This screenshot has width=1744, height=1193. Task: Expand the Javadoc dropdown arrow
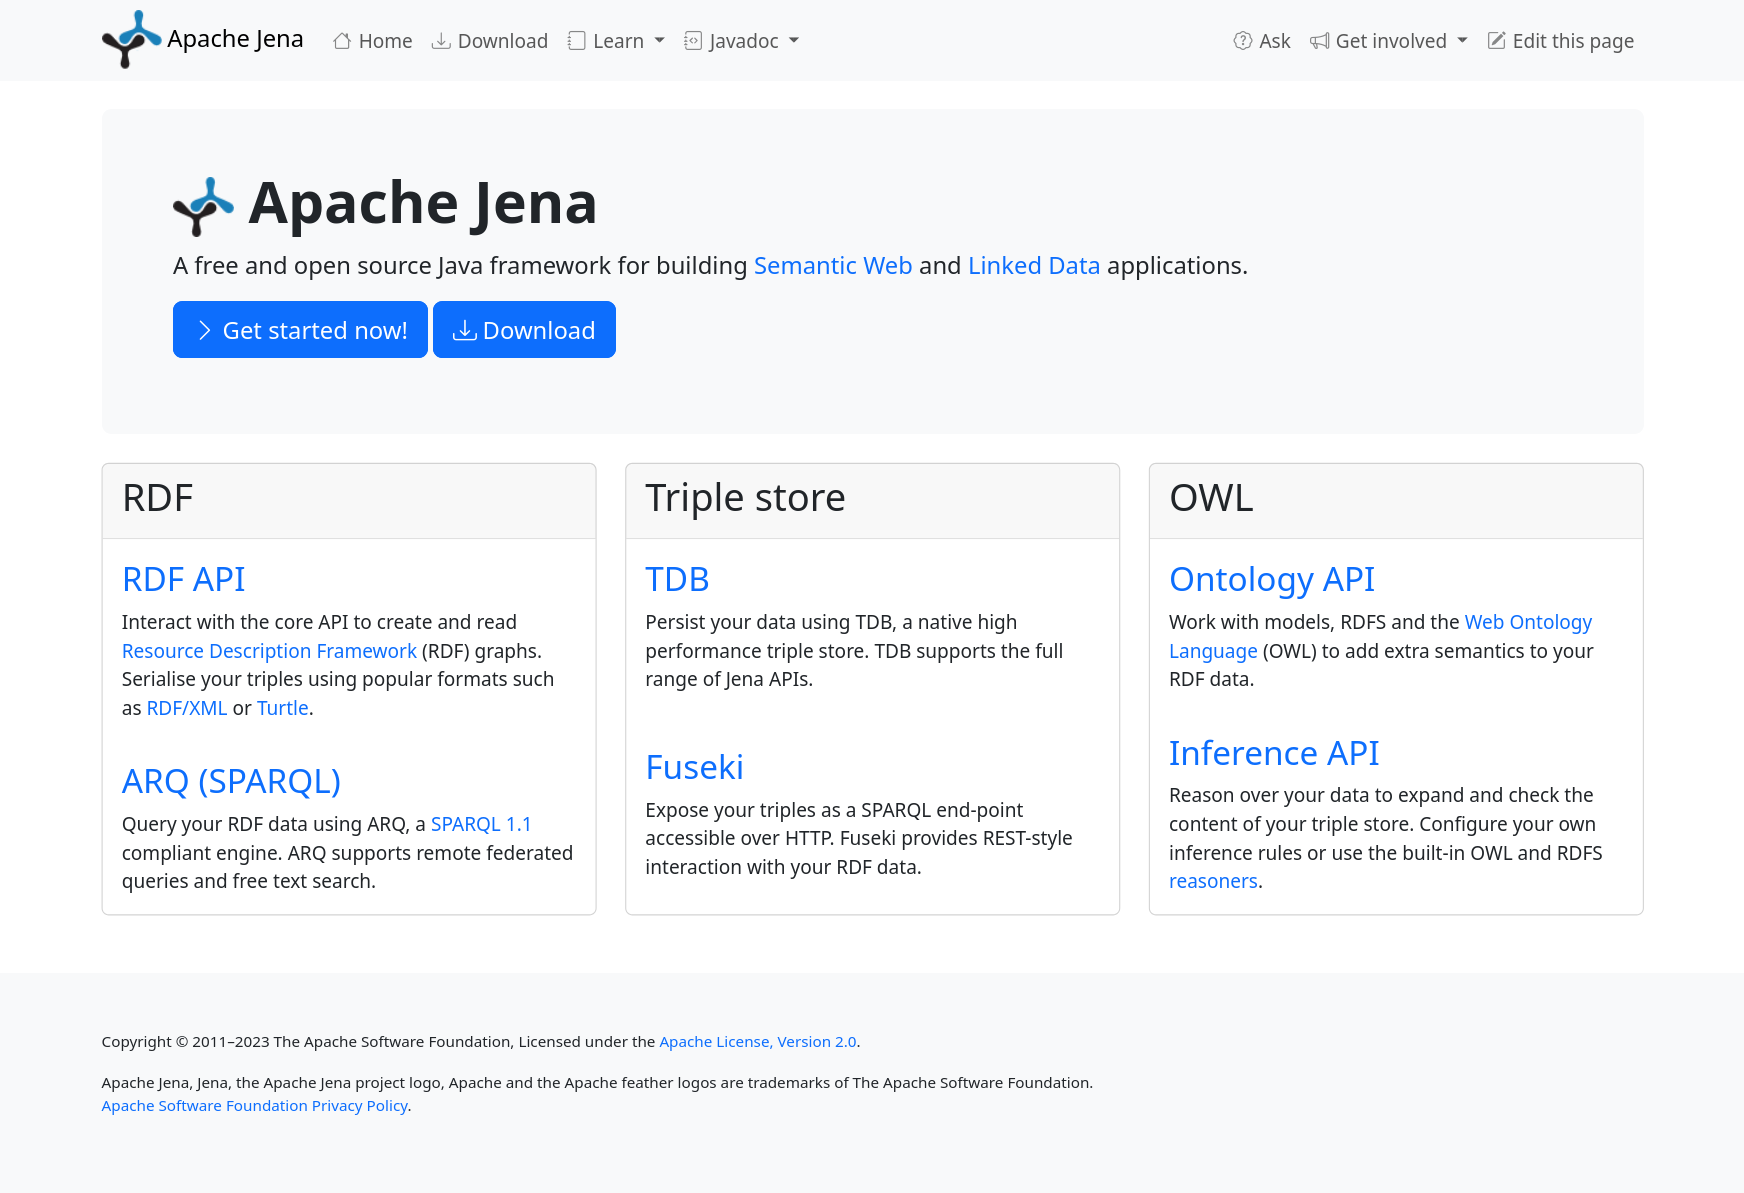(x=794, y=41)
